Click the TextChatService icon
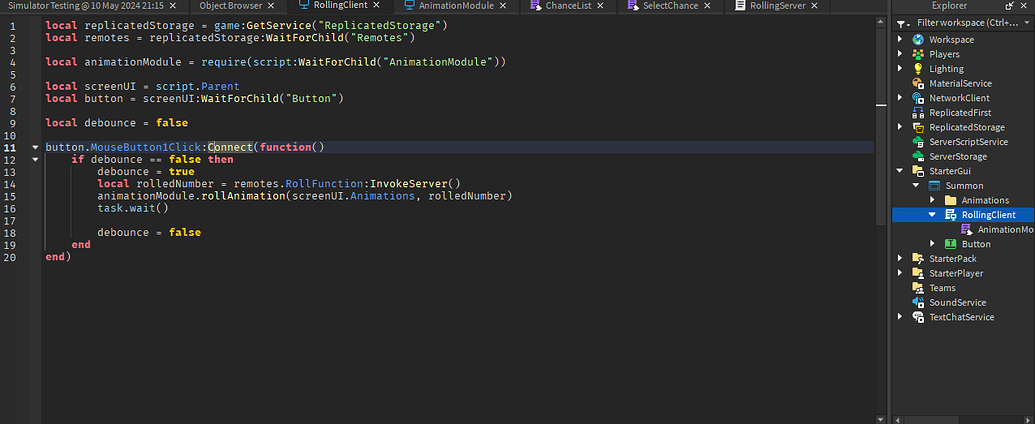 pyautogui.click(x=918, y=317)
